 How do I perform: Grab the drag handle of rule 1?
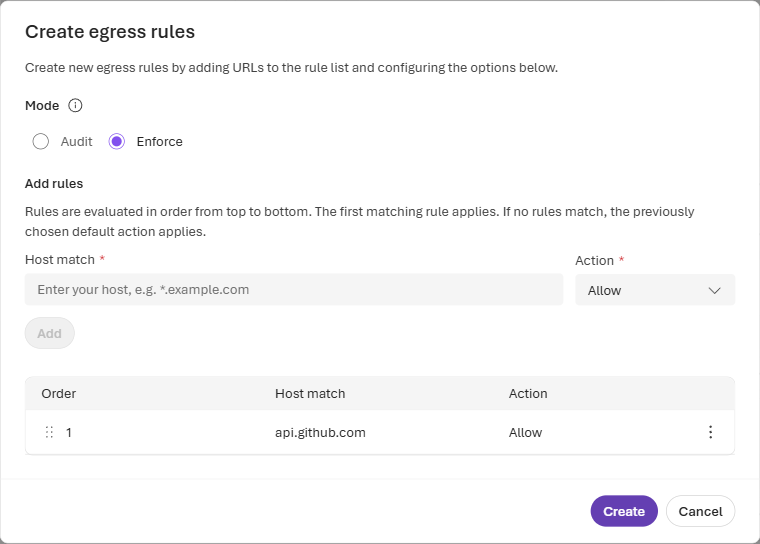tap(49, 432)
